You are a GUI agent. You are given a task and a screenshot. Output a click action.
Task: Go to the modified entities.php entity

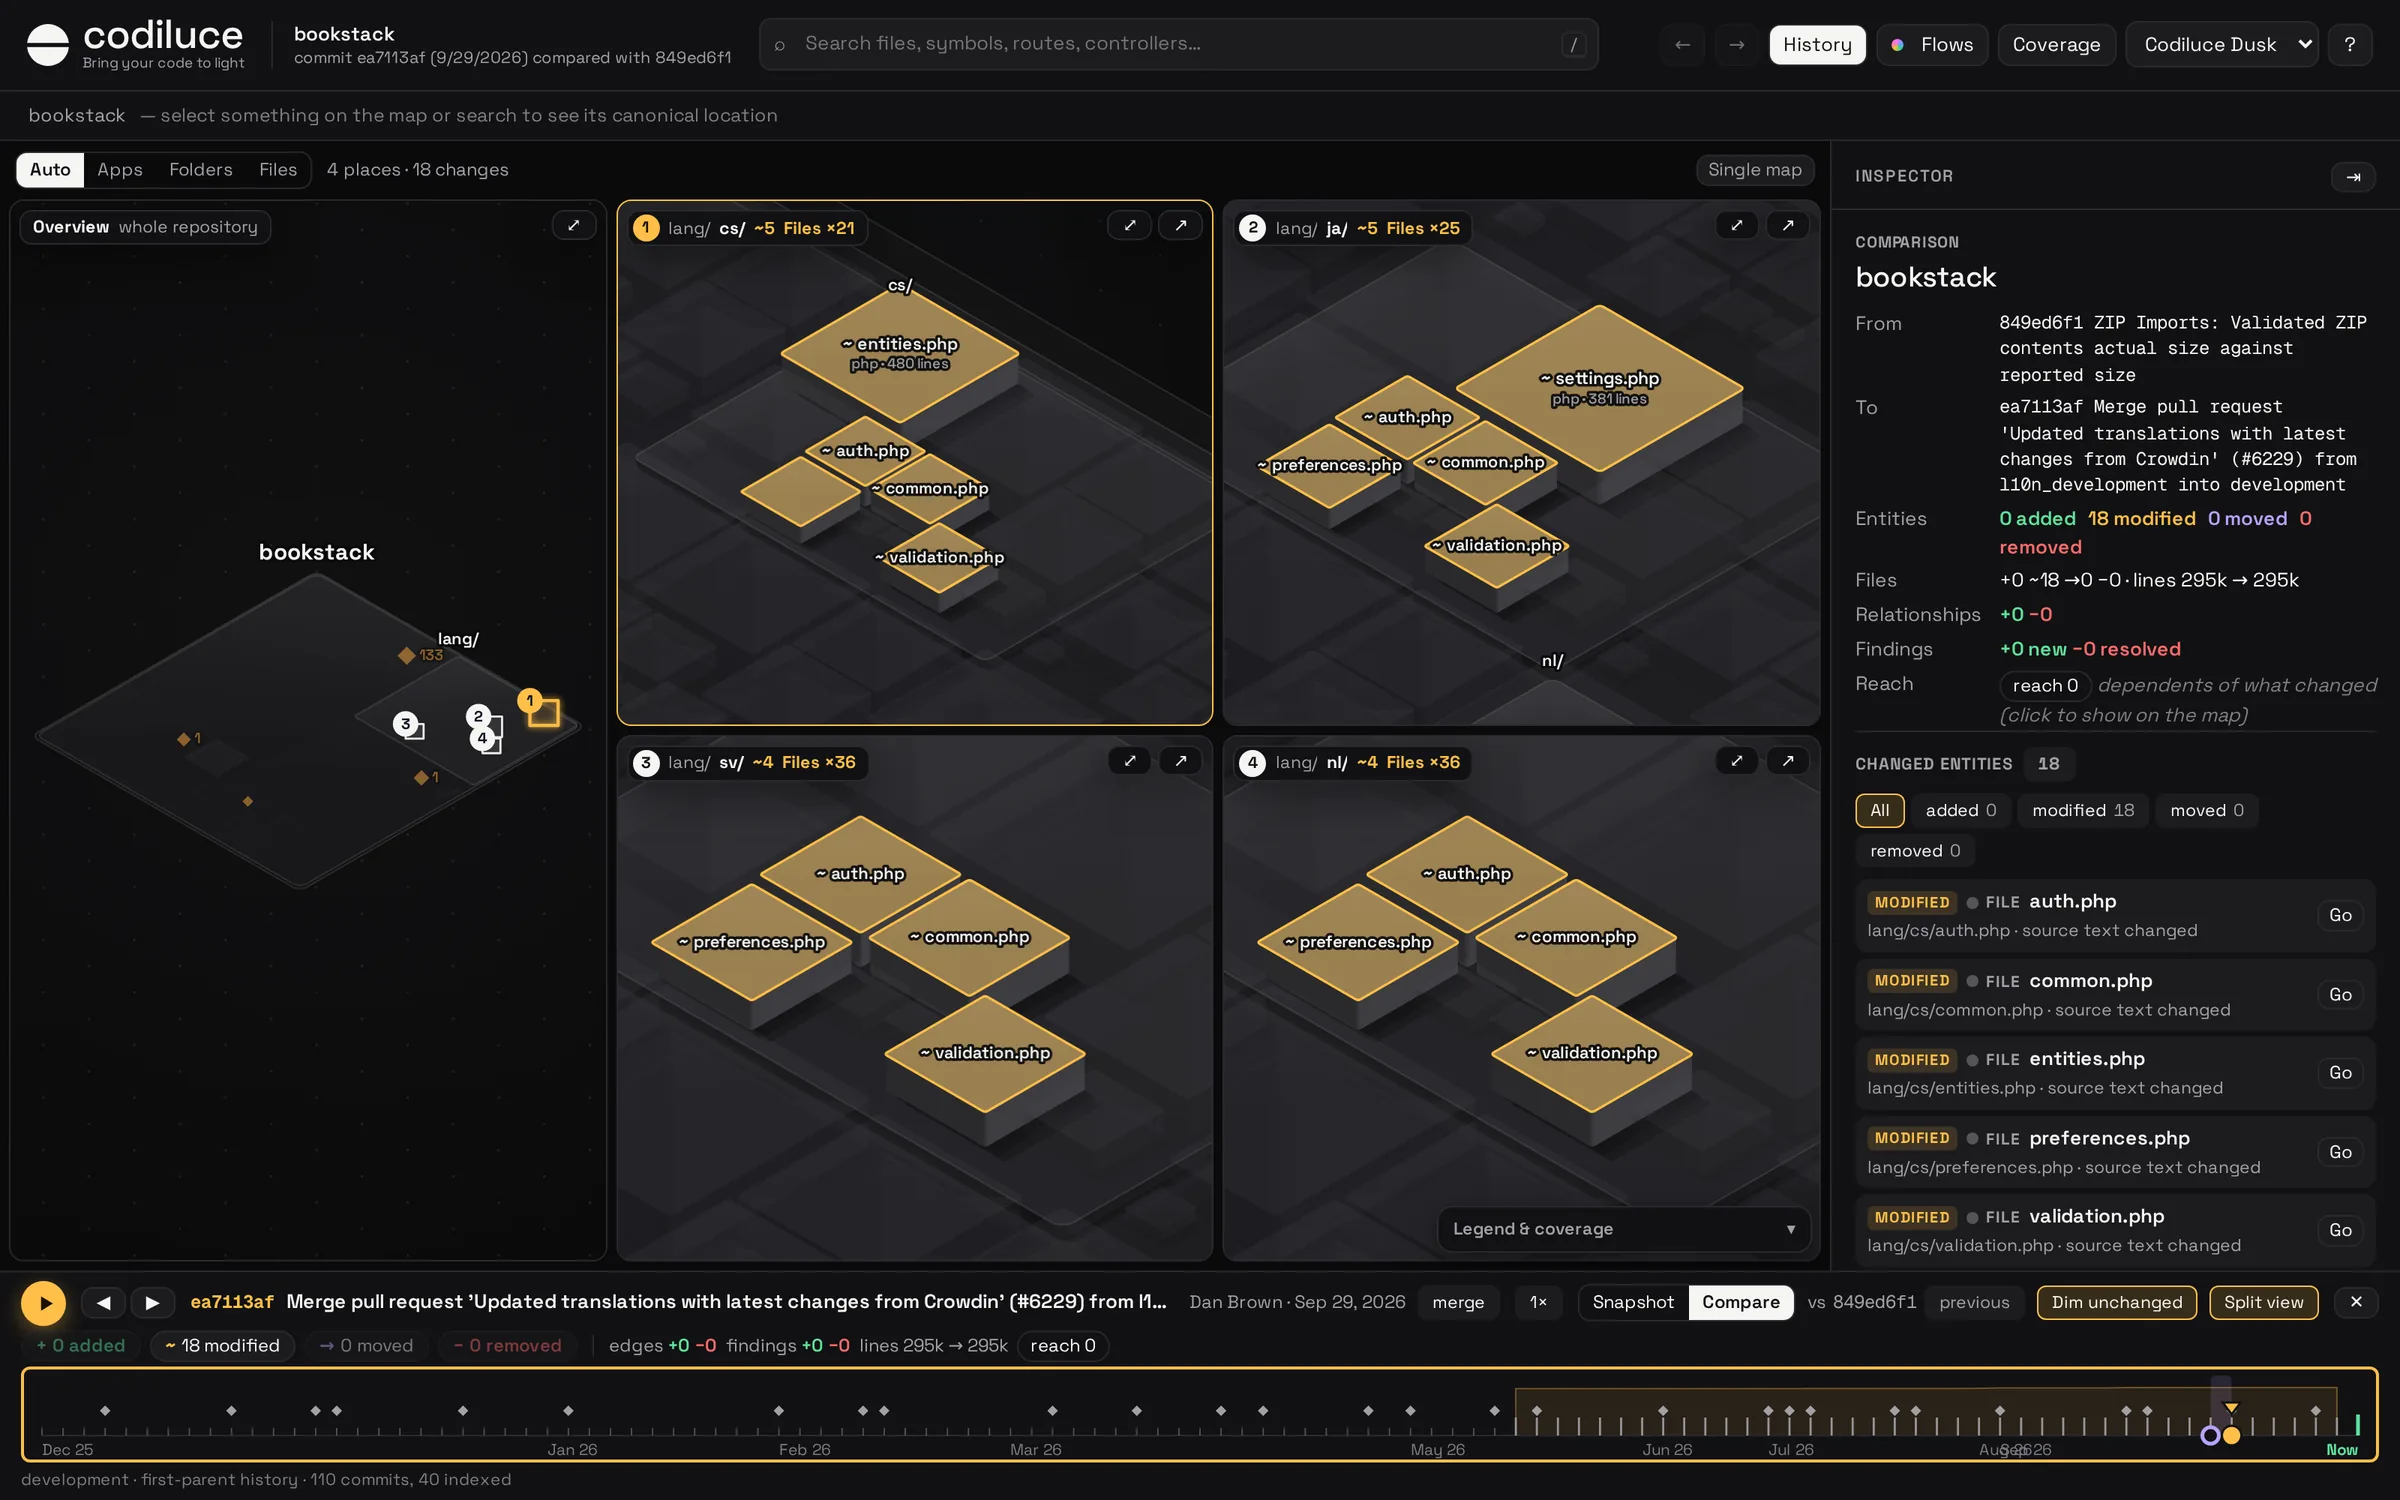[2340, 1073]
